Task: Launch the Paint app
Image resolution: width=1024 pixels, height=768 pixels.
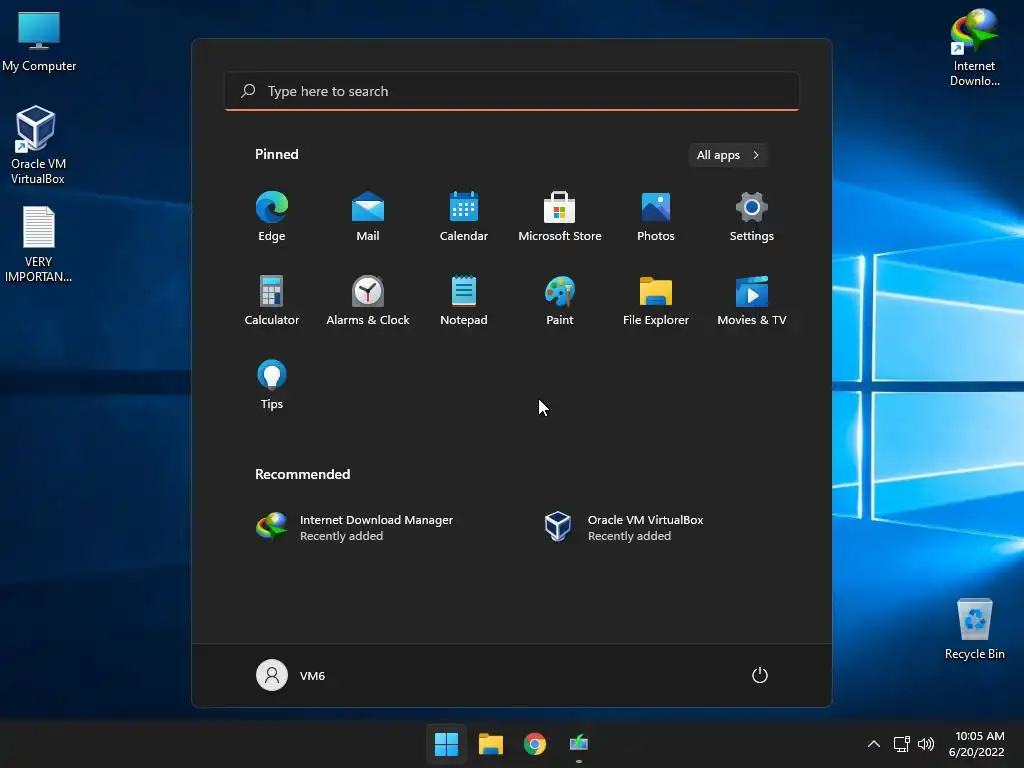Action: 560,300
